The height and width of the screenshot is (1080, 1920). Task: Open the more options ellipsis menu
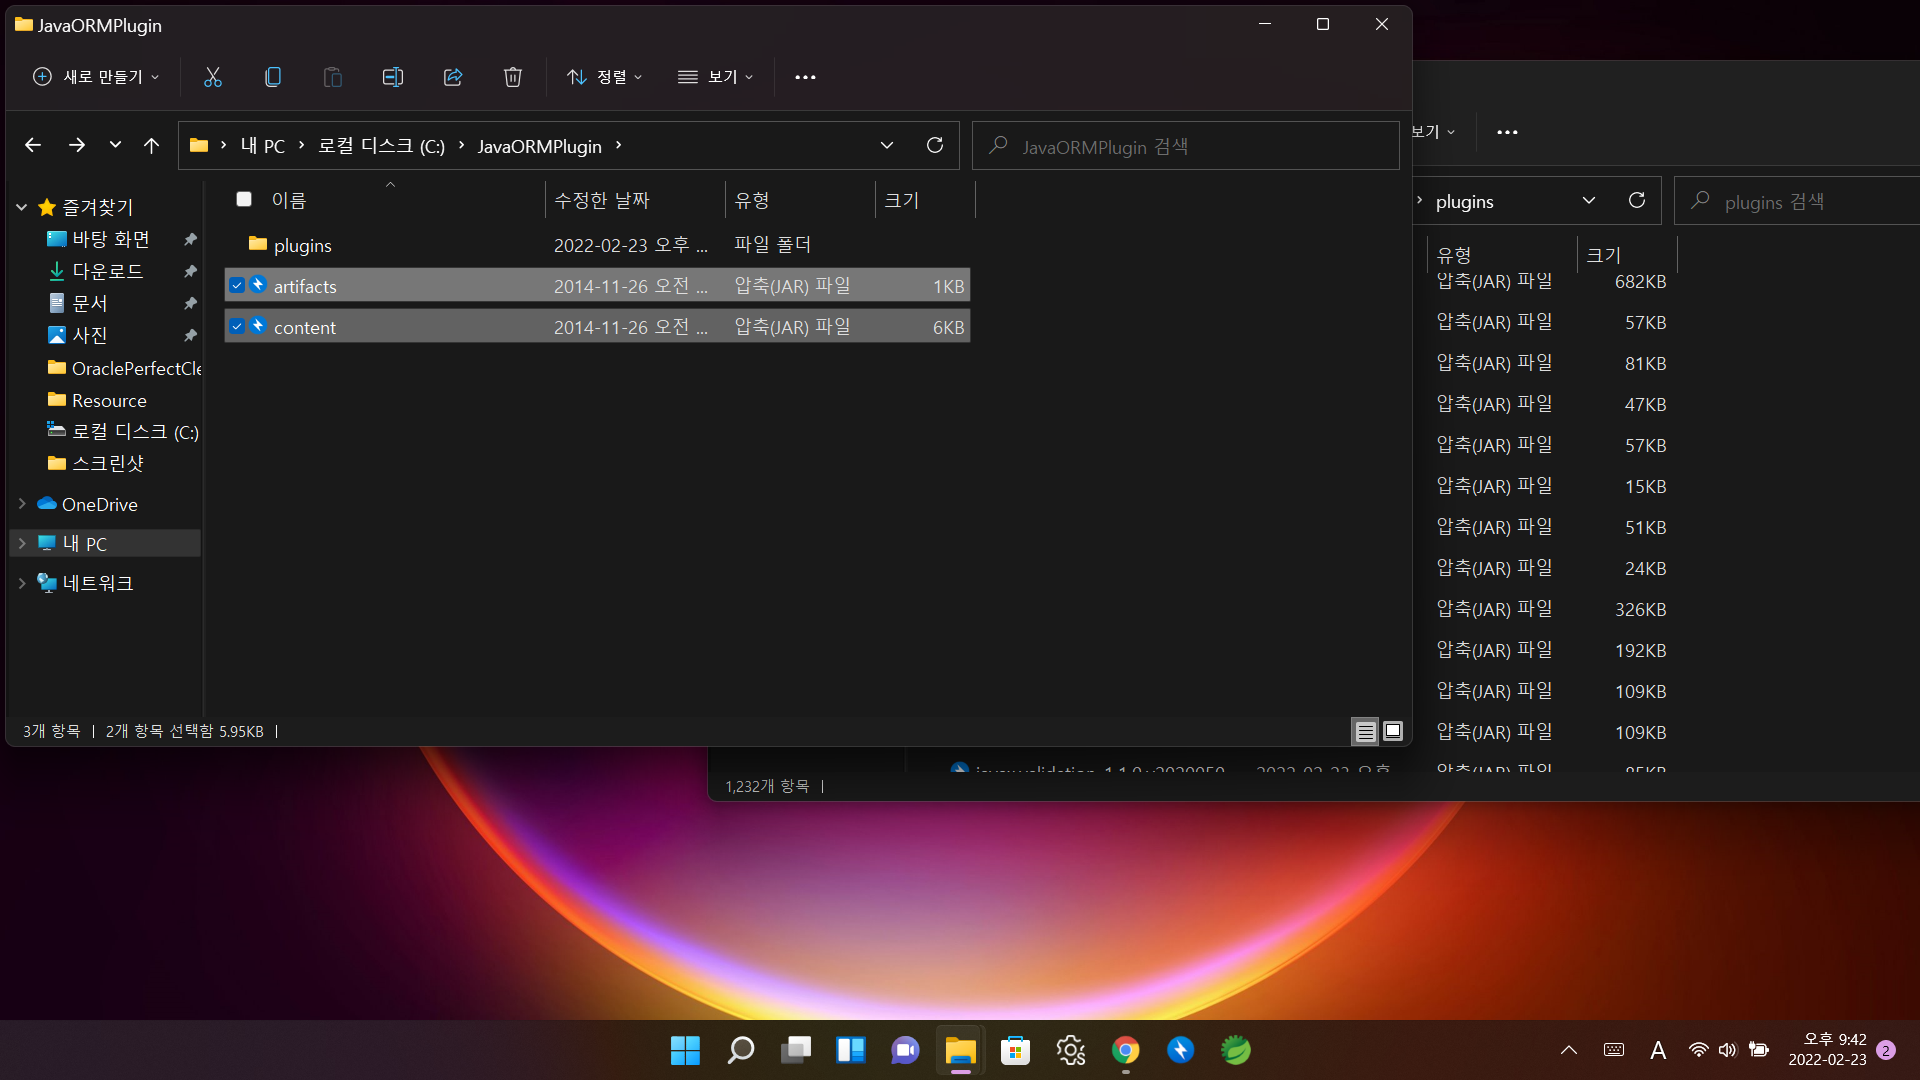pyautogui.click(x=805, y=77)
